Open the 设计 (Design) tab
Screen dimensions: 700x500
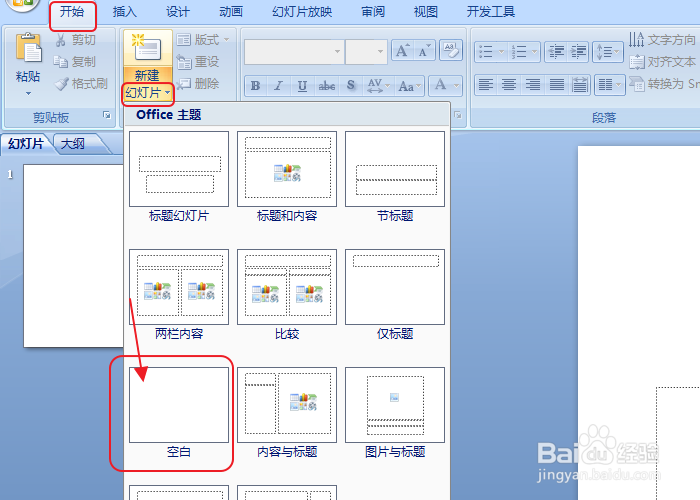click(x=178, y=12)
